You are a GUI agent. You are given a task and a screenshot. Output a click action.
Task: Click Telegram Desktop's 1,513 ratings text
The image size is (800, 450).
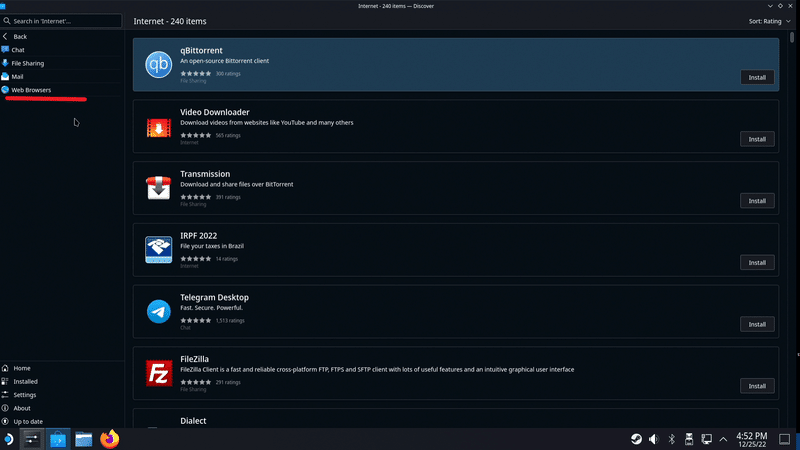[230, 320]
